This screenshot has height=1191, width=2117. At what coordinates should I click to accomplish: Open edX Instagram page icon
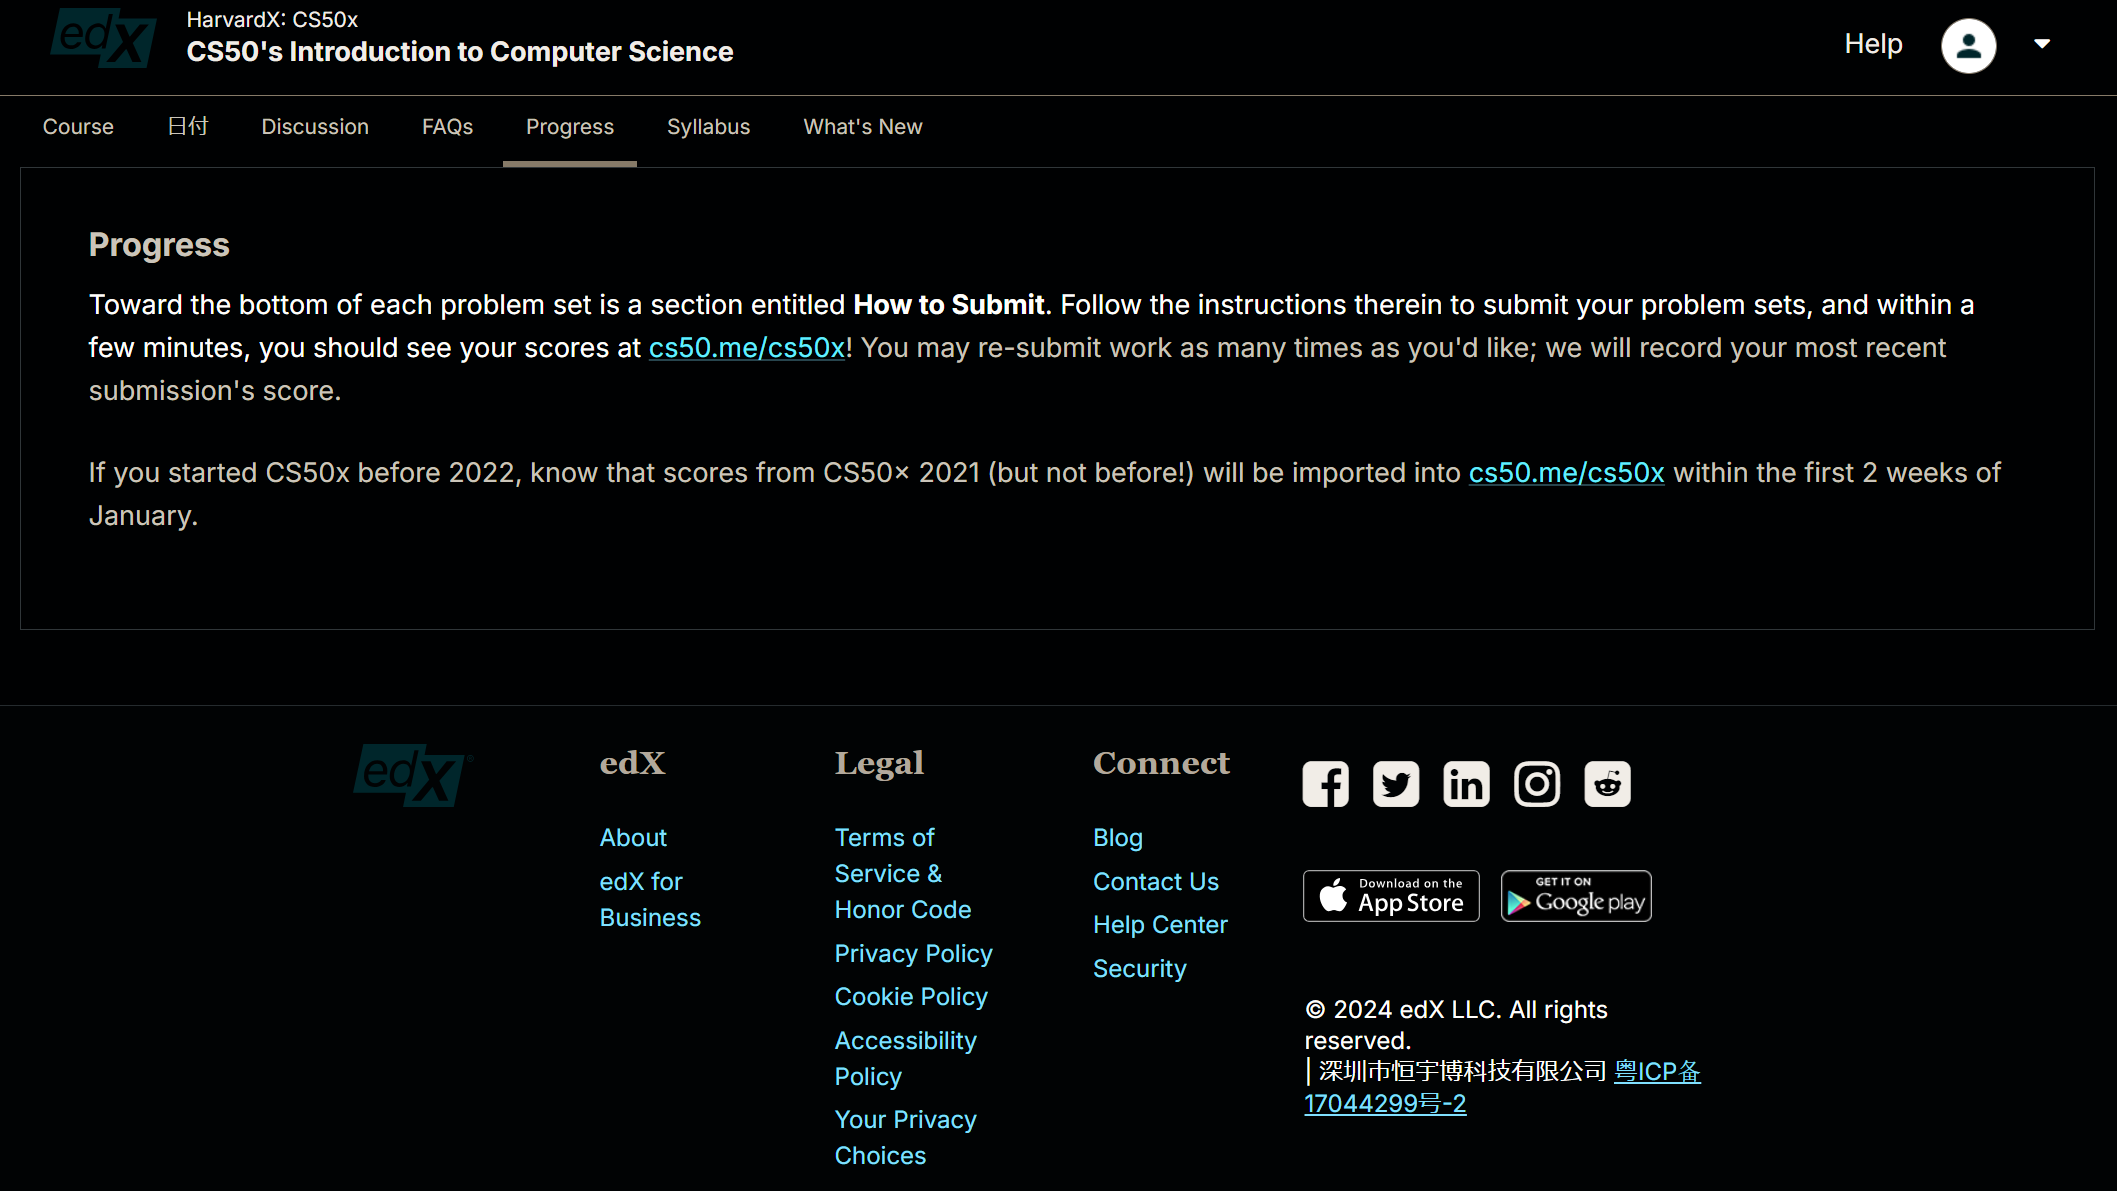tap(1537, 784)
